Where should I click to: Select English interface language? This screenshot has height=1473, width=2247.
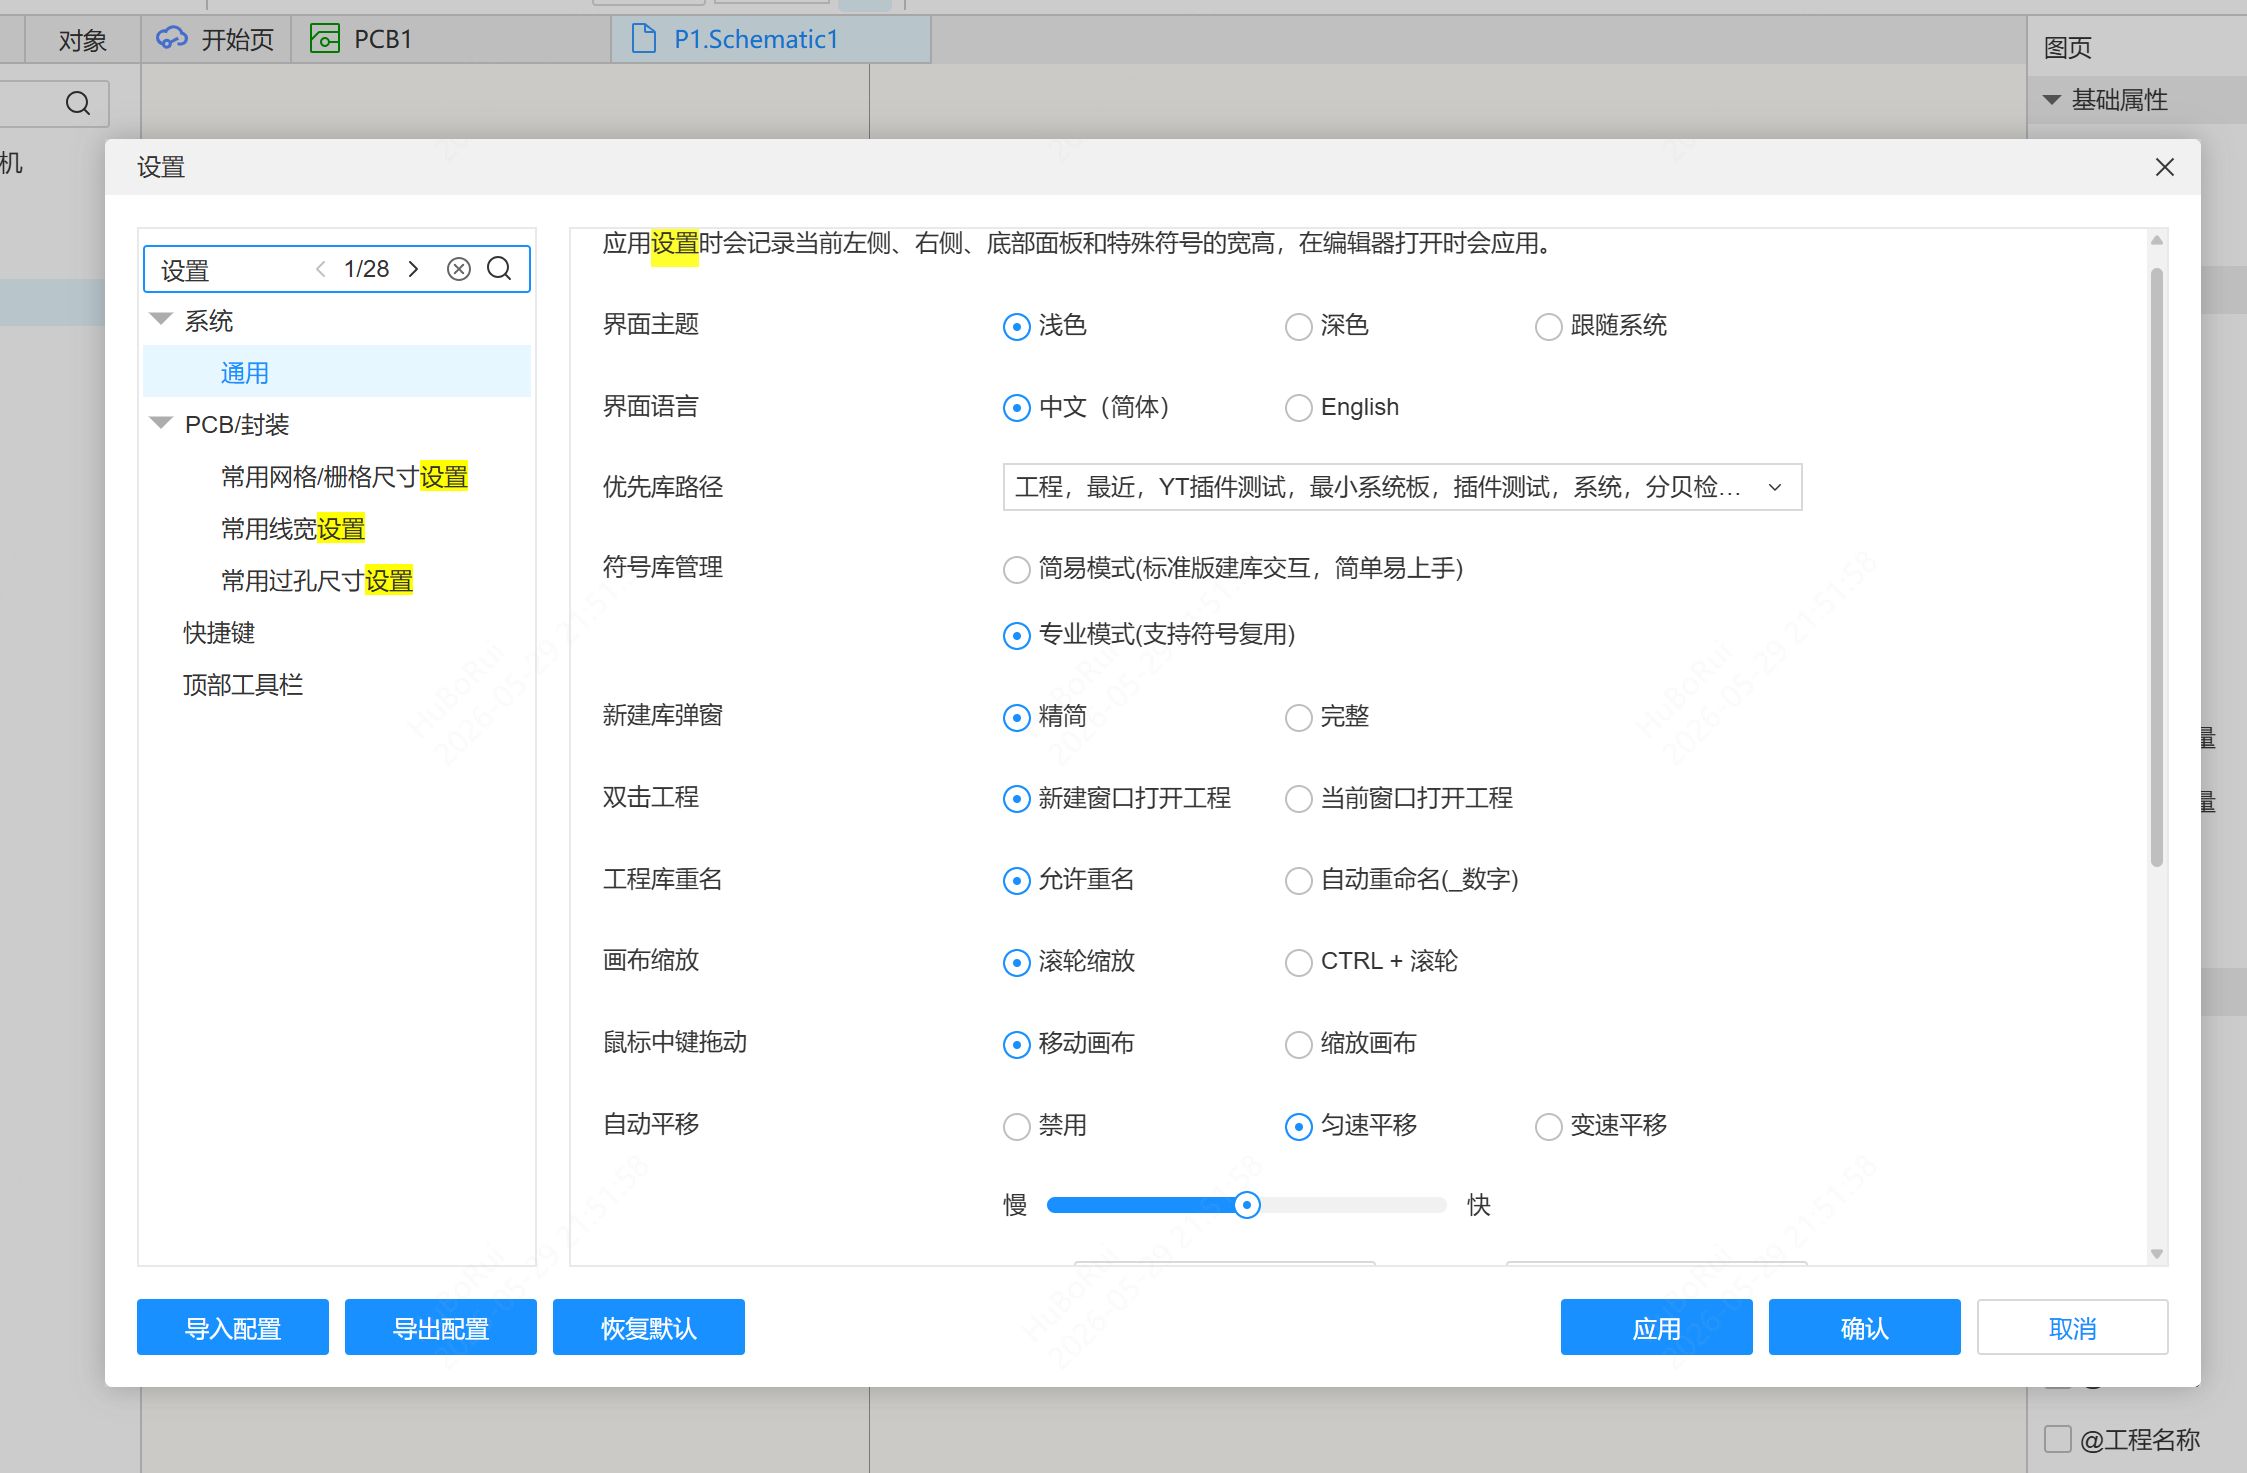tap(1298, 408)
